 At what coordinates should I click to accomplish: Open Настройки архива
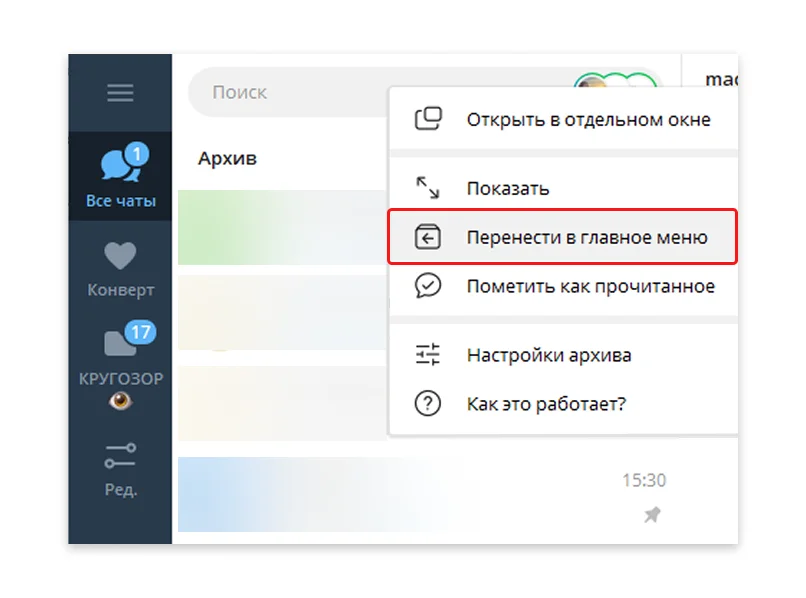[563, 355]
